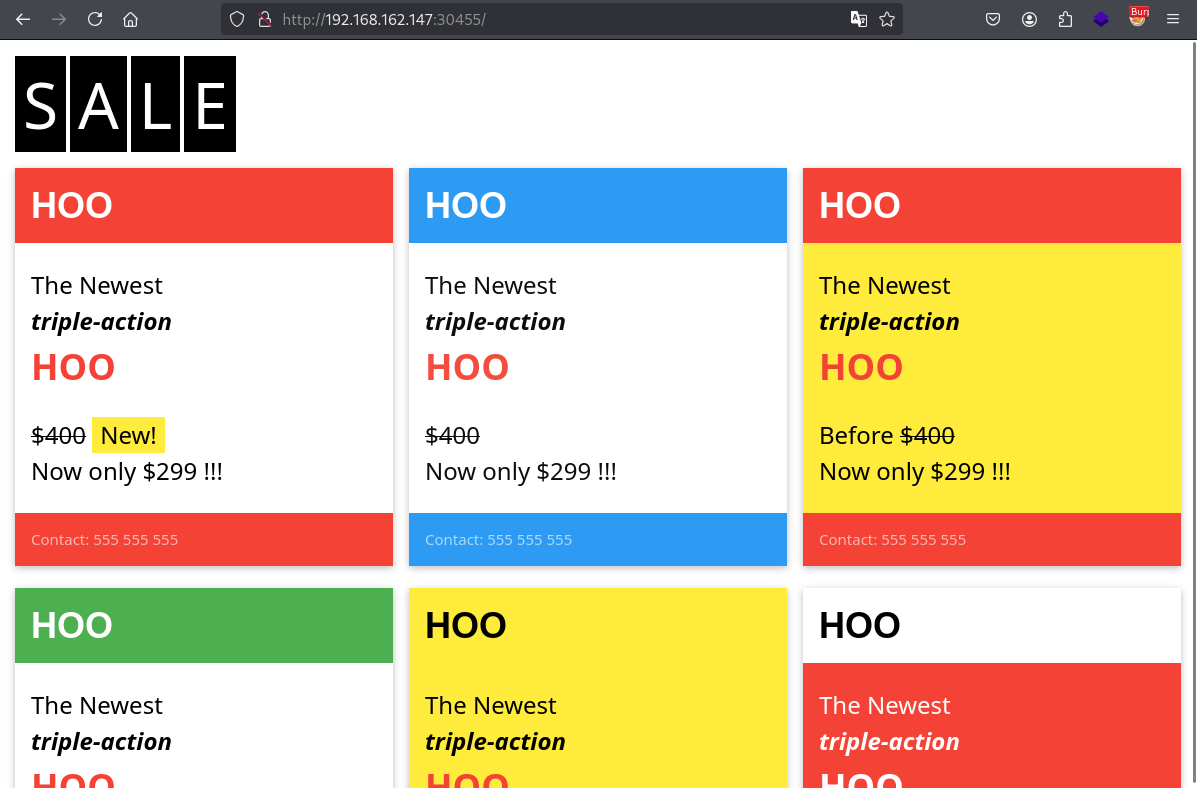
Task: Click the SALE logo letter E
Action: coord(210,104)
